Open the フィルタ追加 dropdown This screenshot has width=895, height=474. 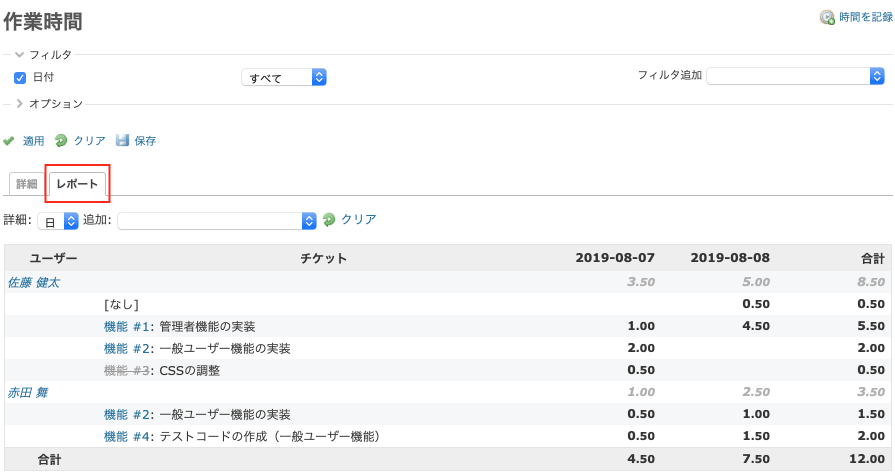(x=795, y=76)
